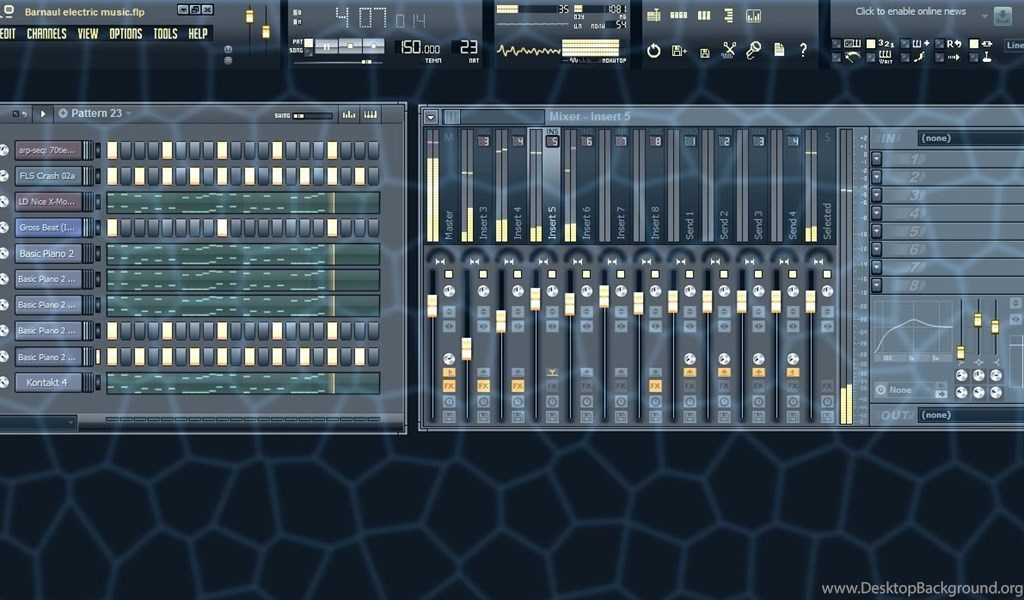Screen dimensions: 1024x600
Task: Click the save-state icon under Master track
Action: (449, 416)
